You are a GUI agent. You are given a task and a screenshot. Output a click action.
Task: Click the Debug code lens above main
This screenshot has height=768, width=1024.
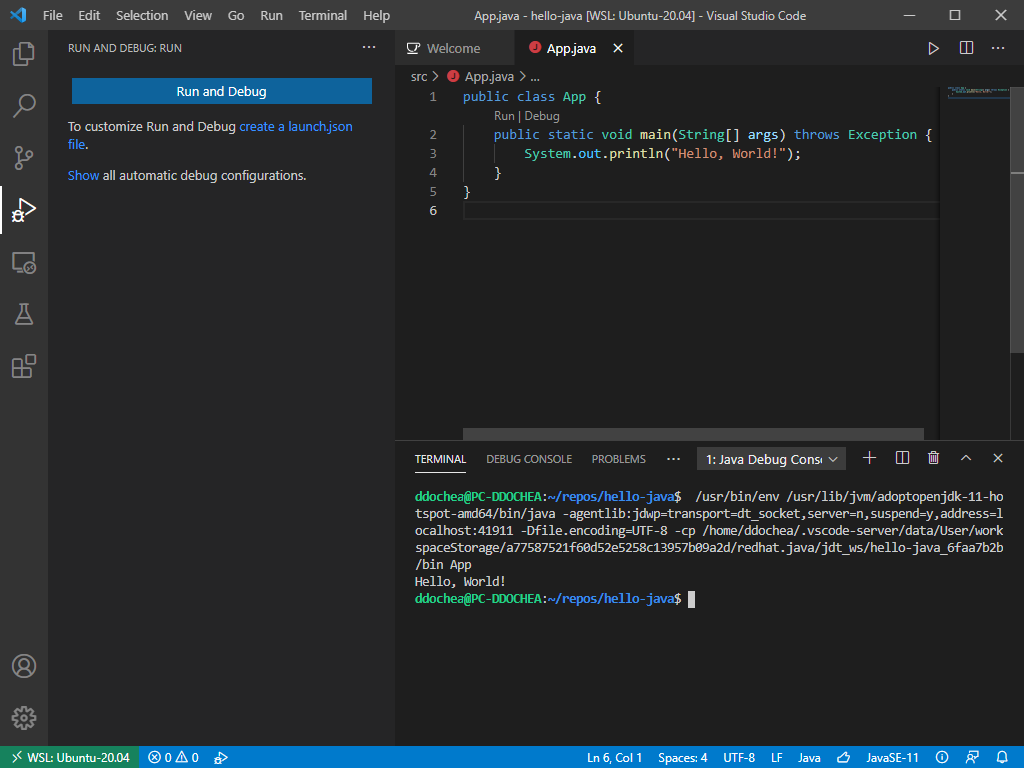click(541, 116)
